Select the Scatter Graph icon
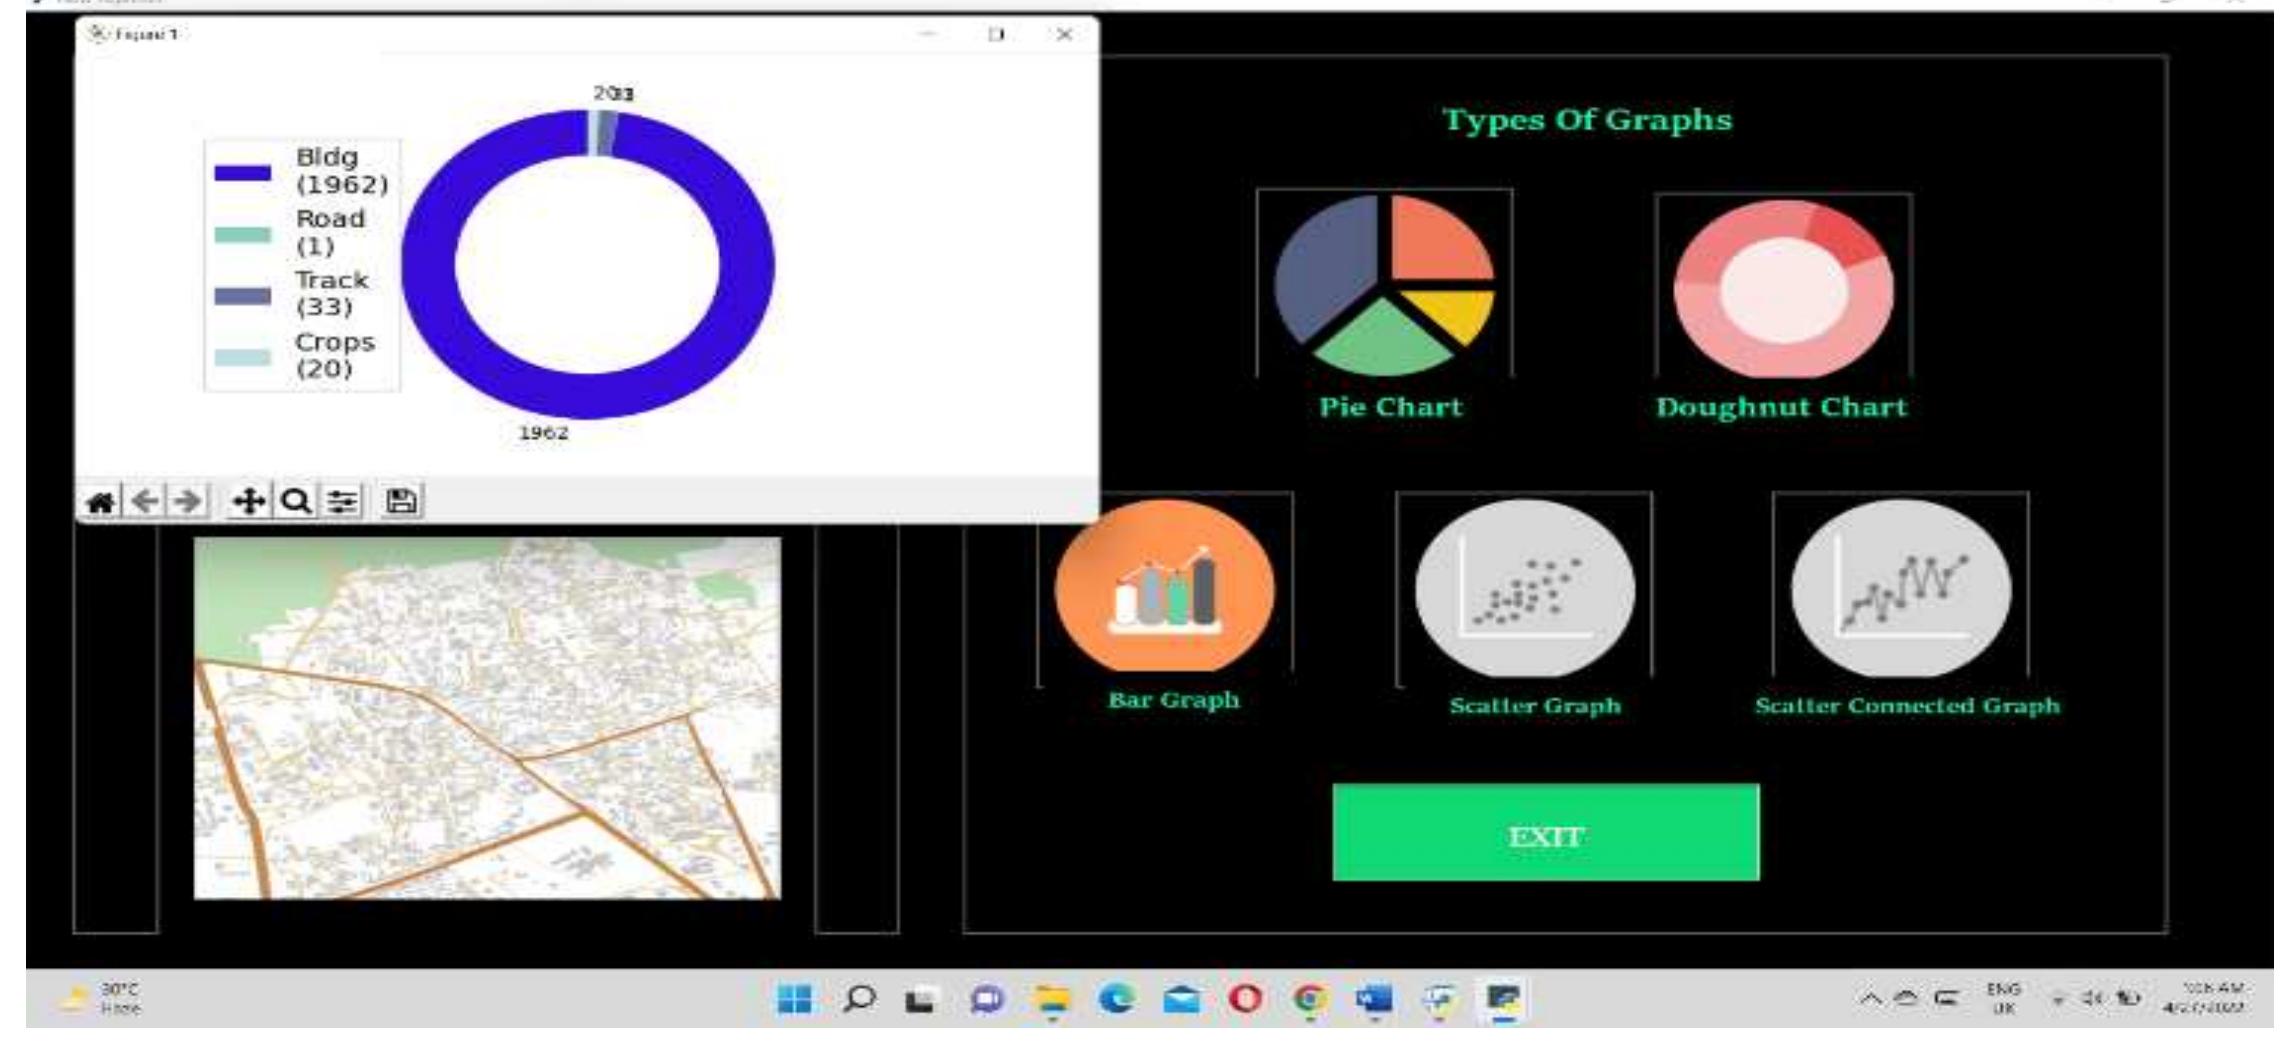Viewport: 2287px width, 1055px height. pyautogui.click(x=1524, y=589)
